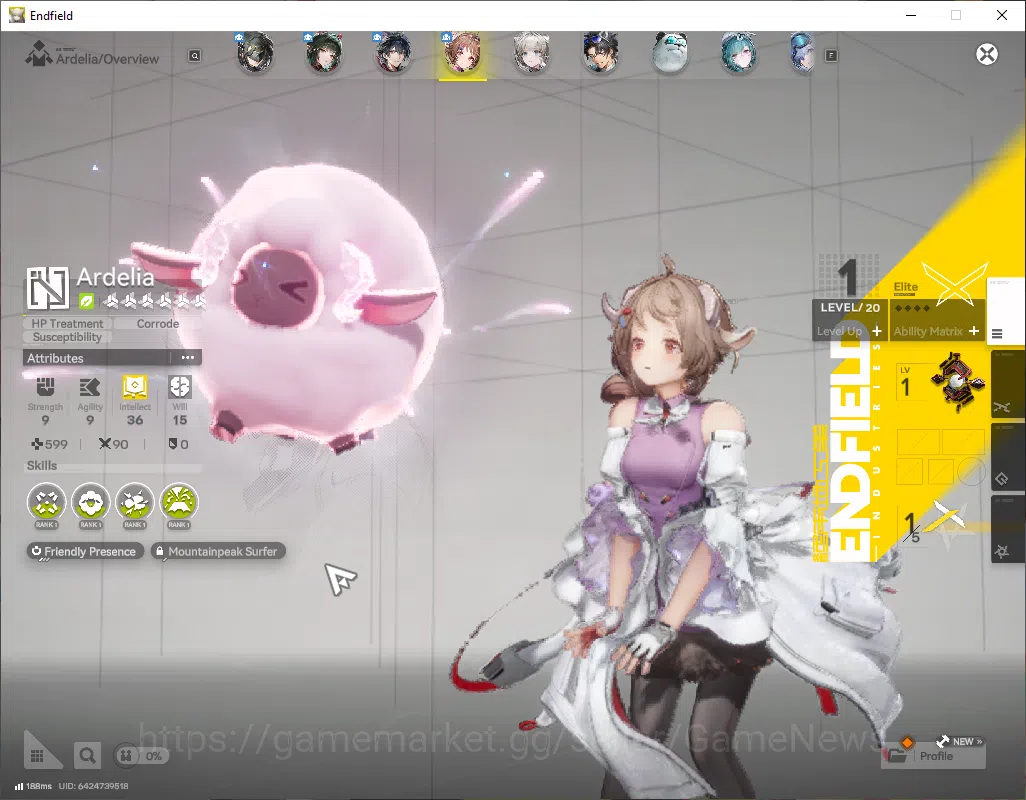Screen dimensions: 1026x800
Task: Click the green element leaf icon under Ardelia
Action: click(86, 302)
